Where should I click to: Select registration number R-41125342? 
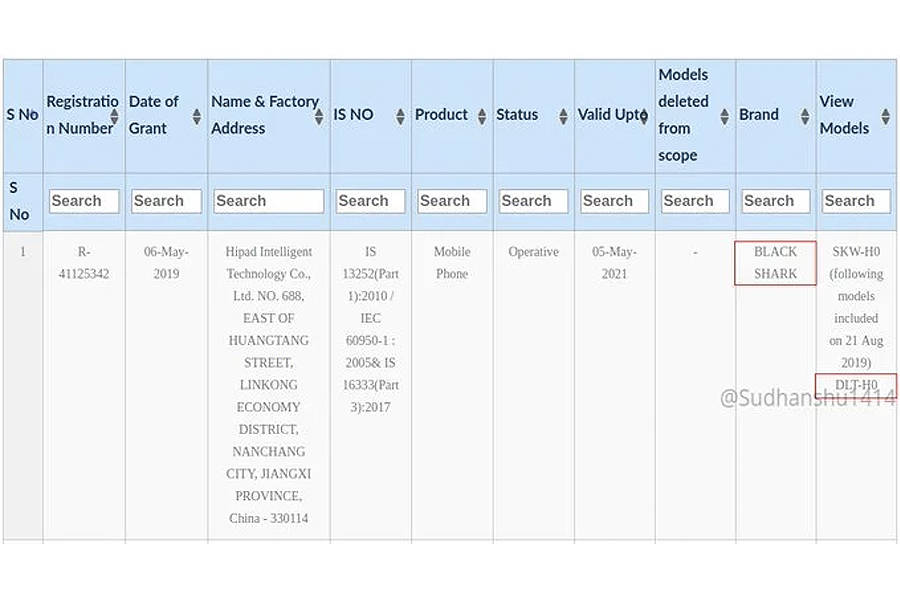(x=84, y=262)
